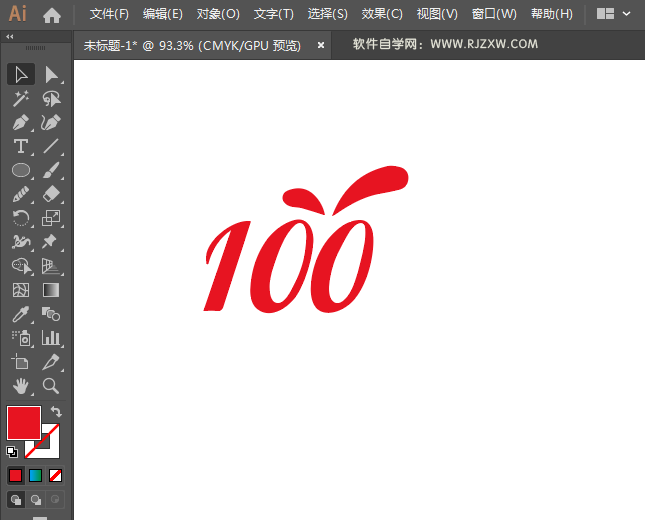Open the 效果(C) menu
The image size is (645, 520).
382,14
